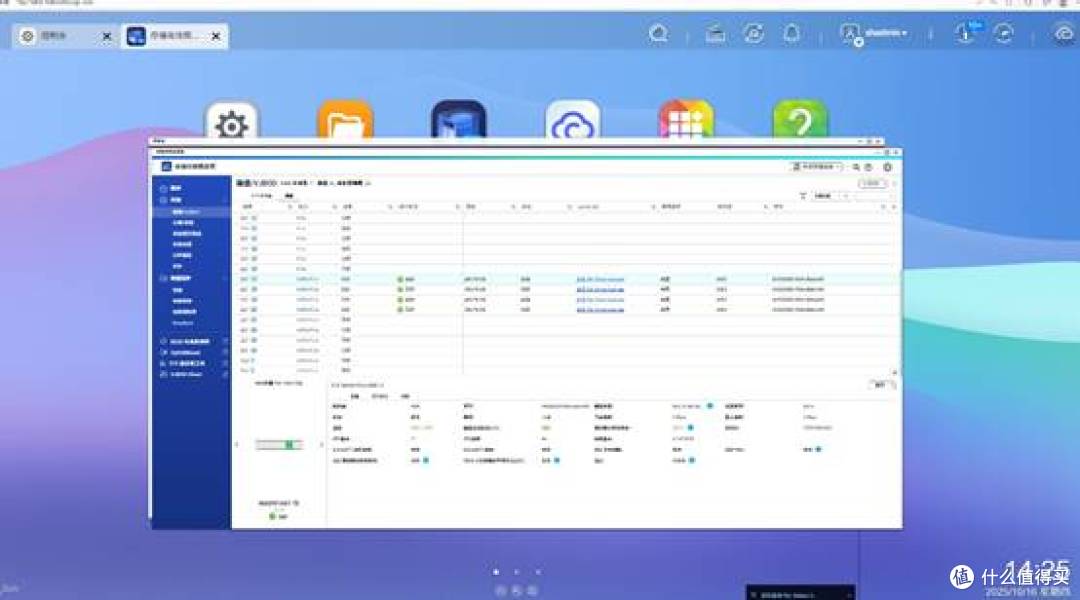Open the background tasks icon in top bar
This screenshot has height=600, width=1080.
click(716, 33)
